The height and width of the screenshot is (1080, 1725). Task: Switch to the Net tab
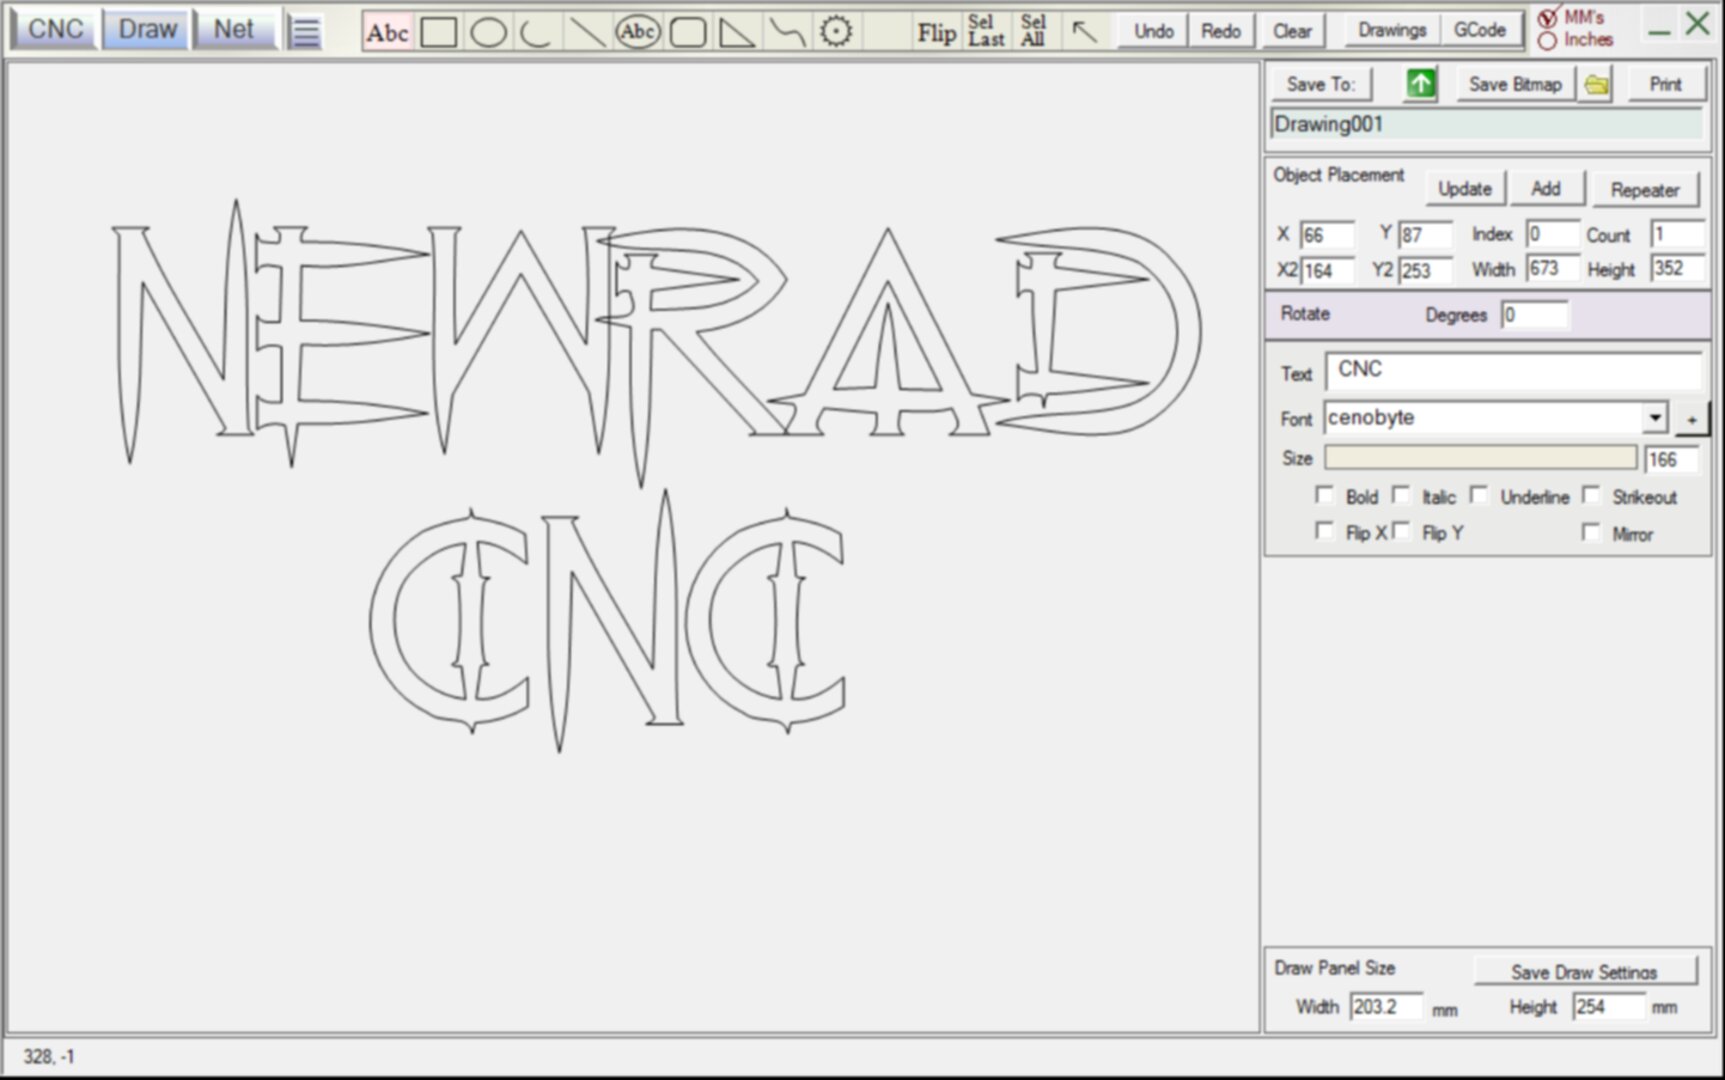coord(233,30)
